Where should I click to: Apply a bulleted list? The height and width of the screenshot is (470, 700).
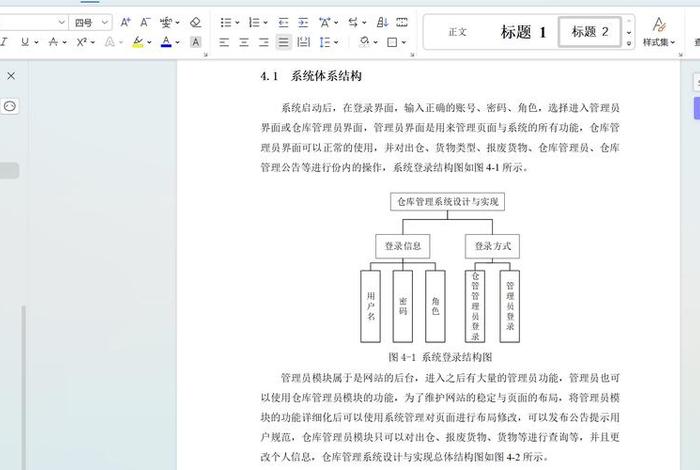(x=226, y=22)
